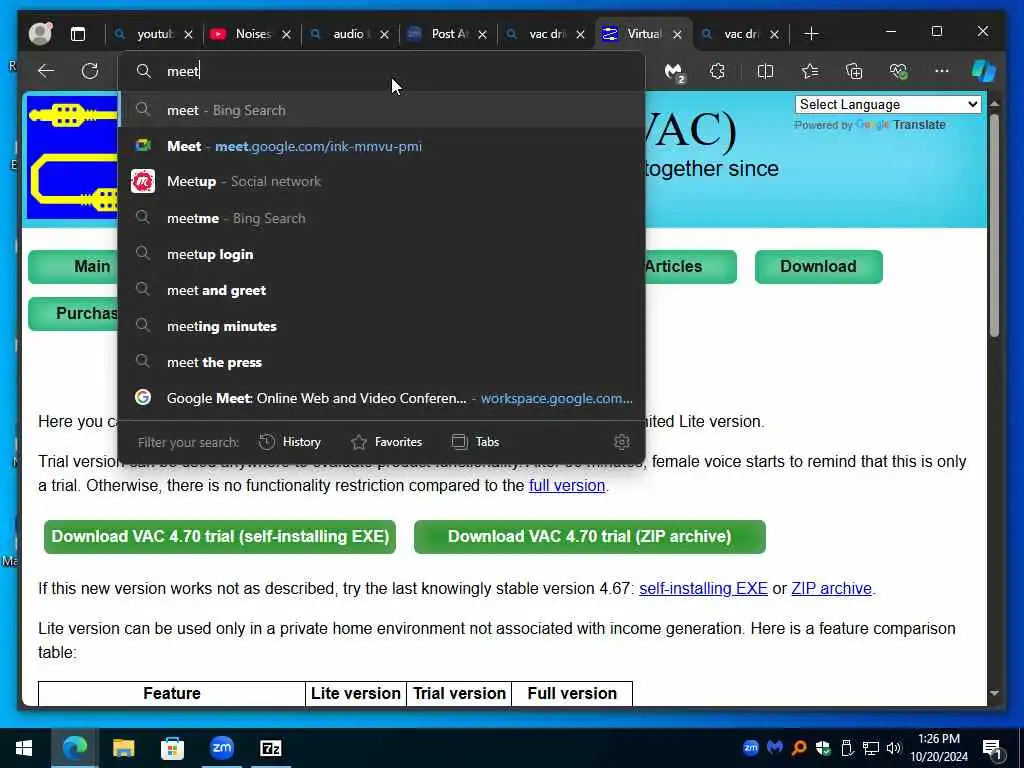Choose 'meetme' Bing Search suggestion
Image resolution: width=1024 pixels, height=768 pixels.
381,218
